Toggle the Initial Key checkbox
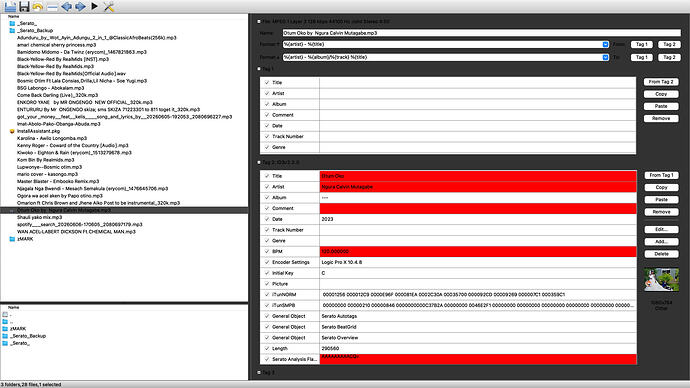Viewport: 690px width, 388px height. 267,273
